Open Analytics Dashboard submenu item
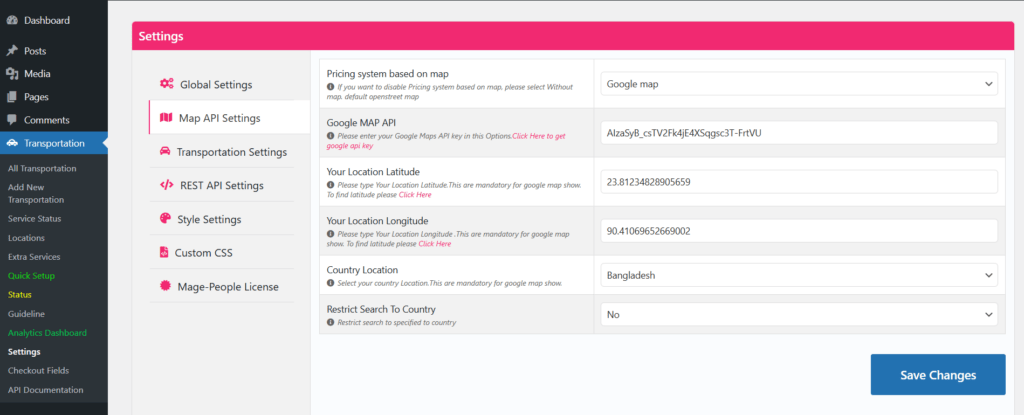1024x415 pixels. coord(47,333)
